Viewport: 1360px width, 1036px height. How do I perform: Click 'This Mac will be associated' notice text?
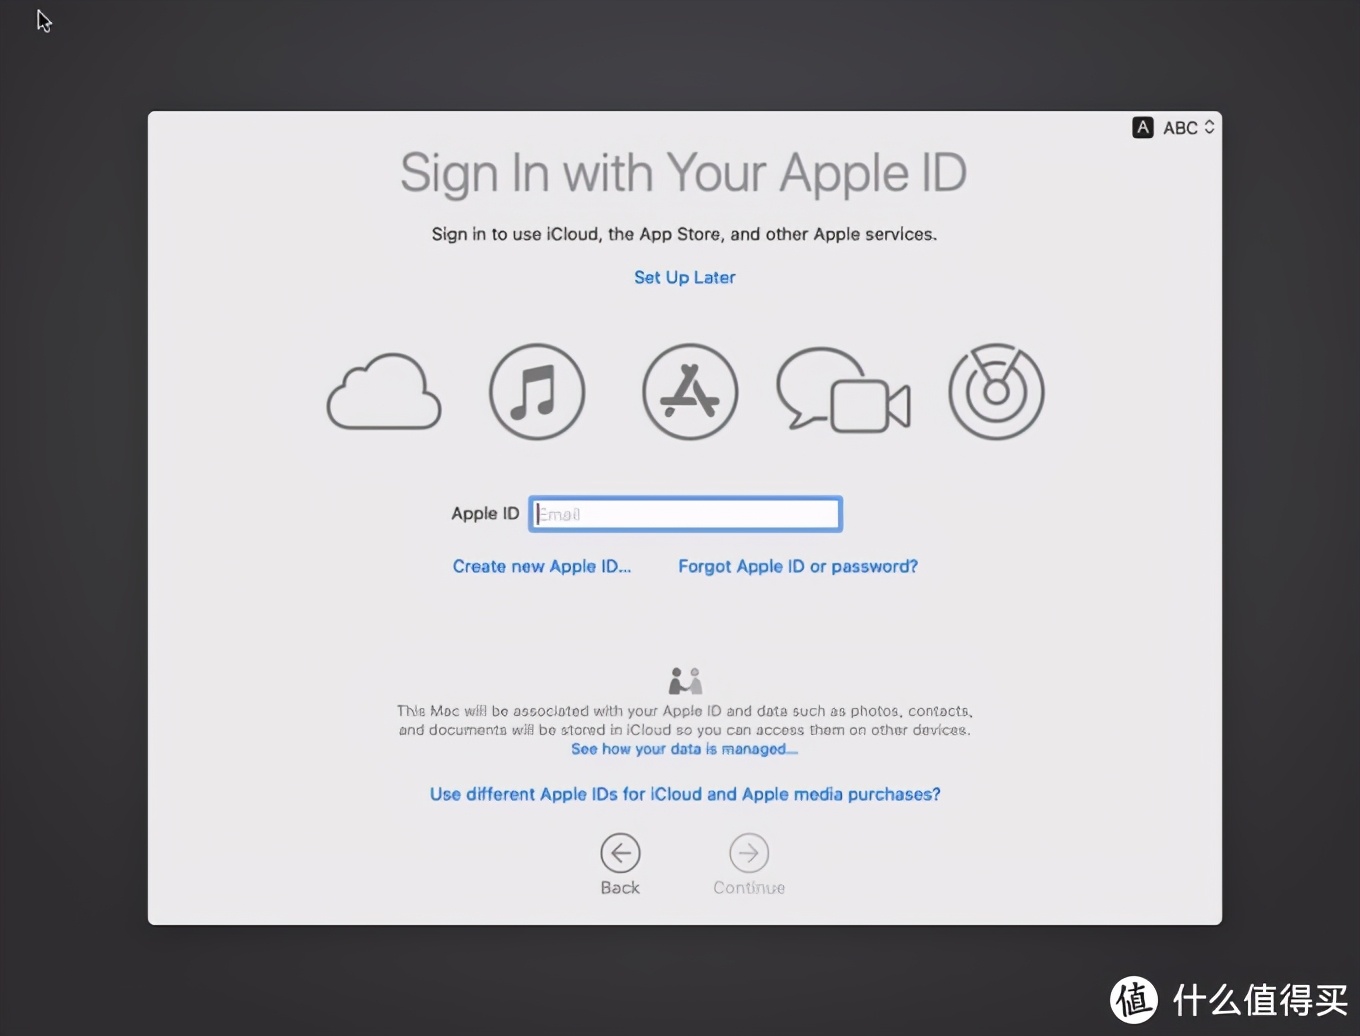pyautogui.click(x=685, y=720)
